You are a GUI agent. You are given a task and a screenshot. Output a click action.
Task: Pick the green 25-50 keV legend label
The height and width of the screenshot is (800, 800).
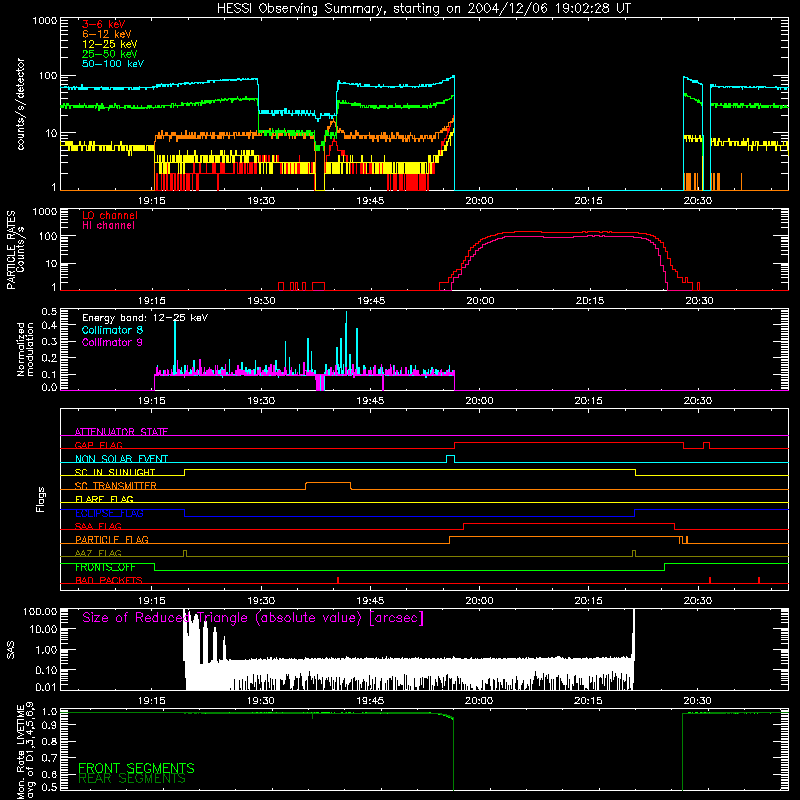(x=110, y=54)
